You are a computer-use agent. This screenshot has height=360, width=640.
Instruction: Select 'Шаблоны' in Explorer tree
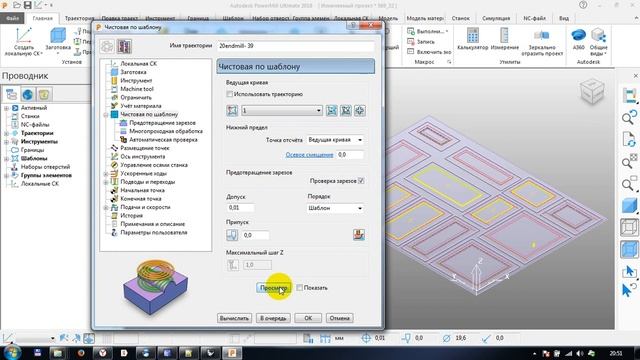point(34,158)
